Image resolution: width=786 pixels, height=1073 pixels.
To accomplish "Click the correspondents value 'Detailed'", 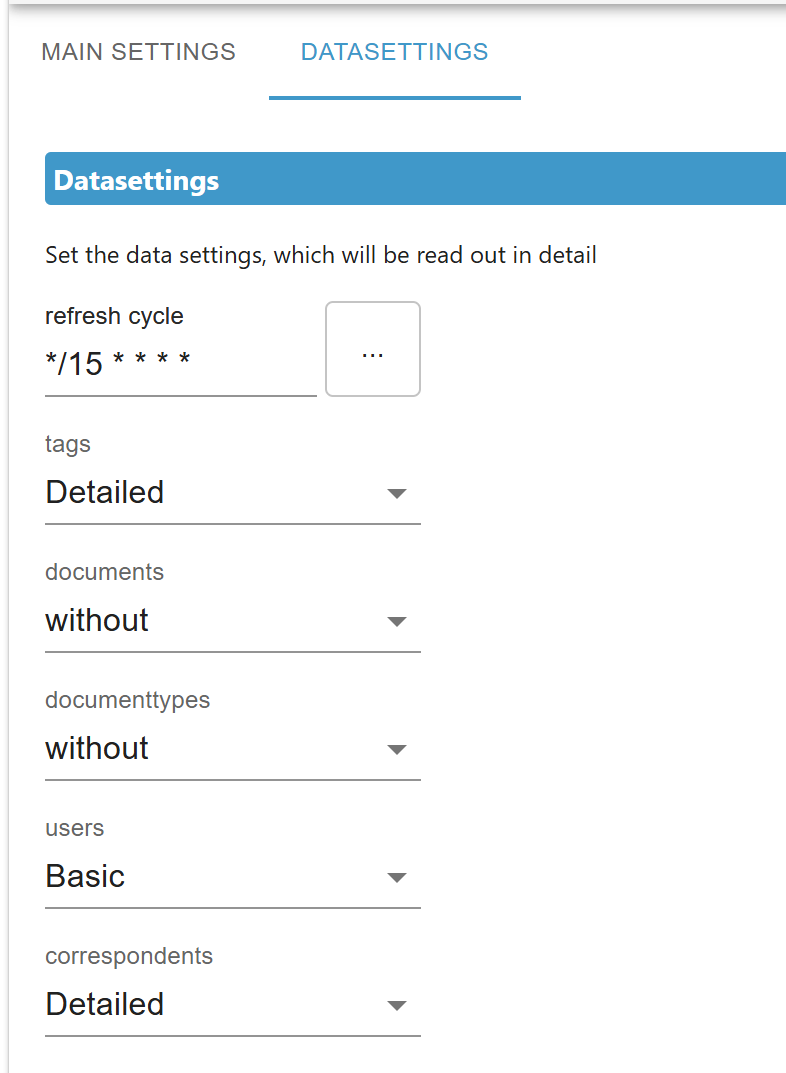I will point(105,1004).
